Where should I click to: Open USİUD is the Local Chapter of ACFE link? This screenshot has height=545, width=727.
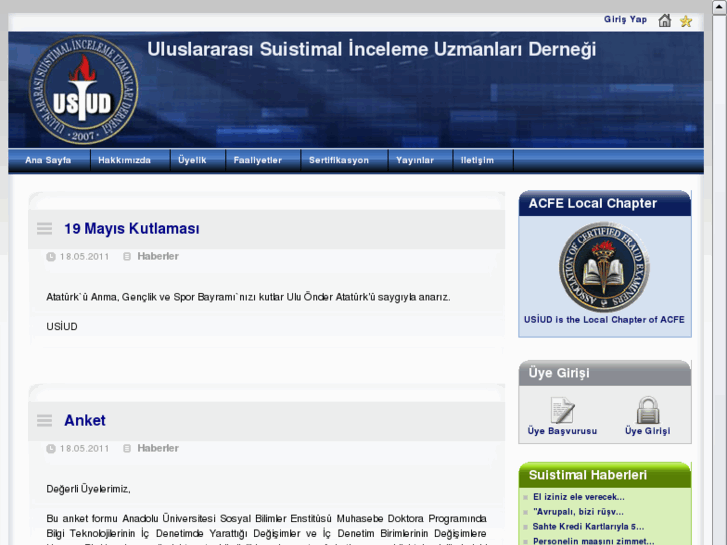pyautogui.click(x=604, y=320)
